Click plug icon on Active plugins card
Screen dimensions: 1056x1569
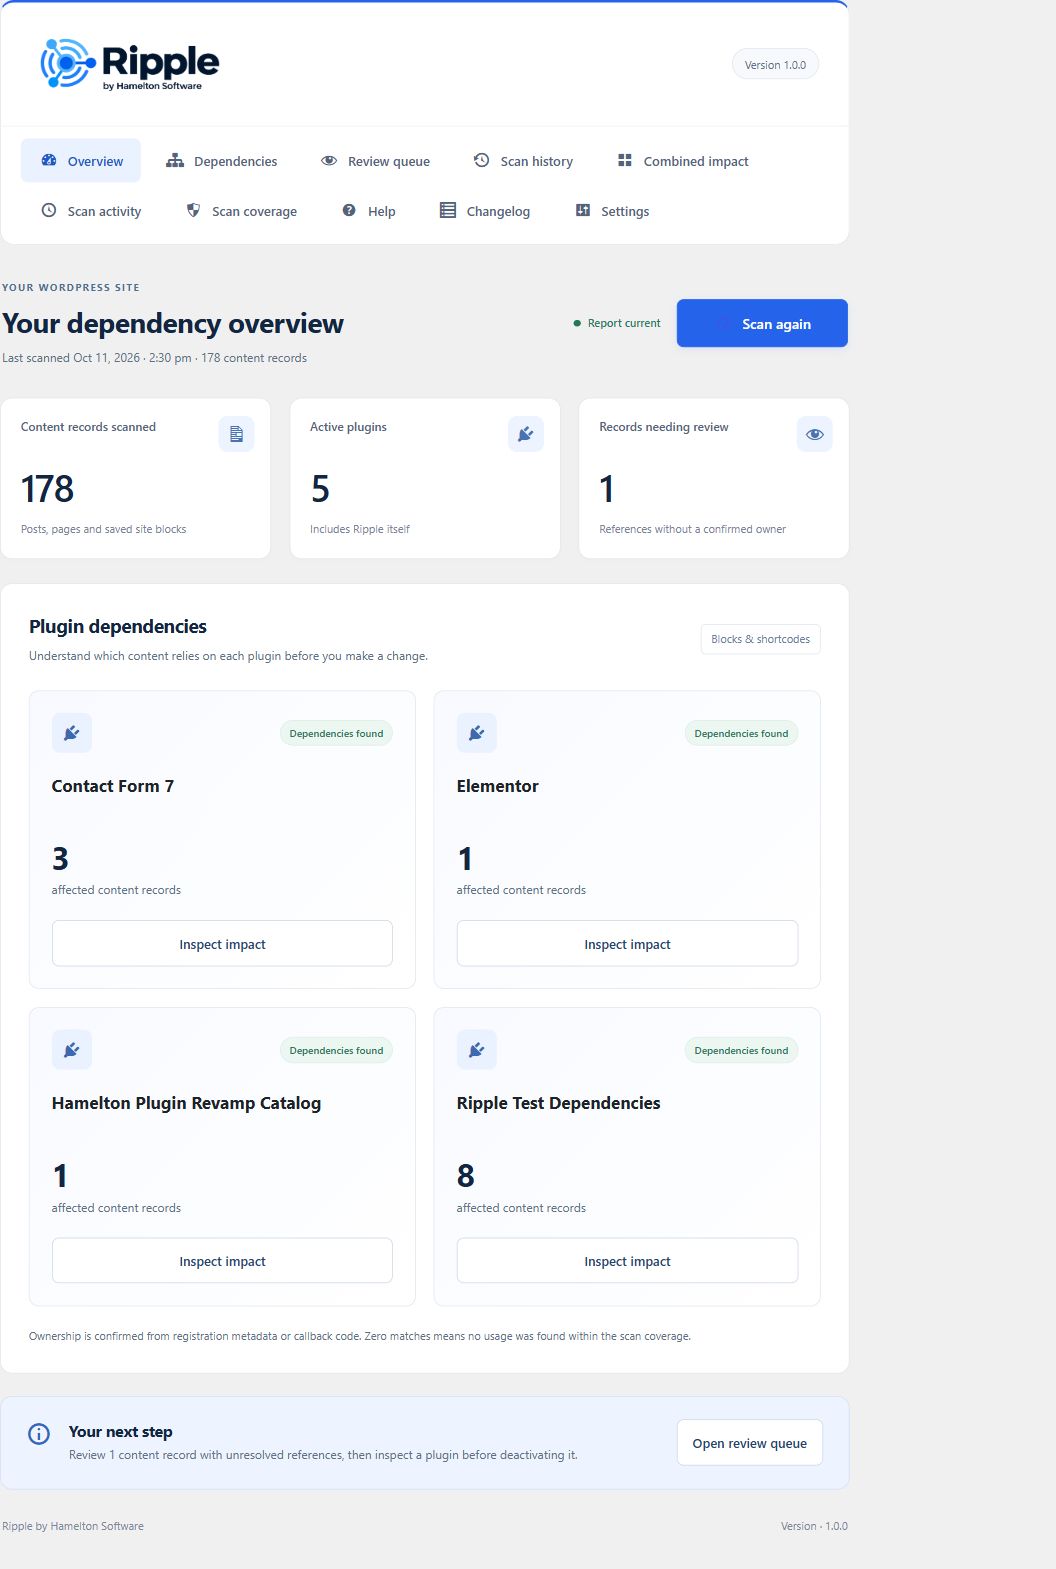coord(525,434)
